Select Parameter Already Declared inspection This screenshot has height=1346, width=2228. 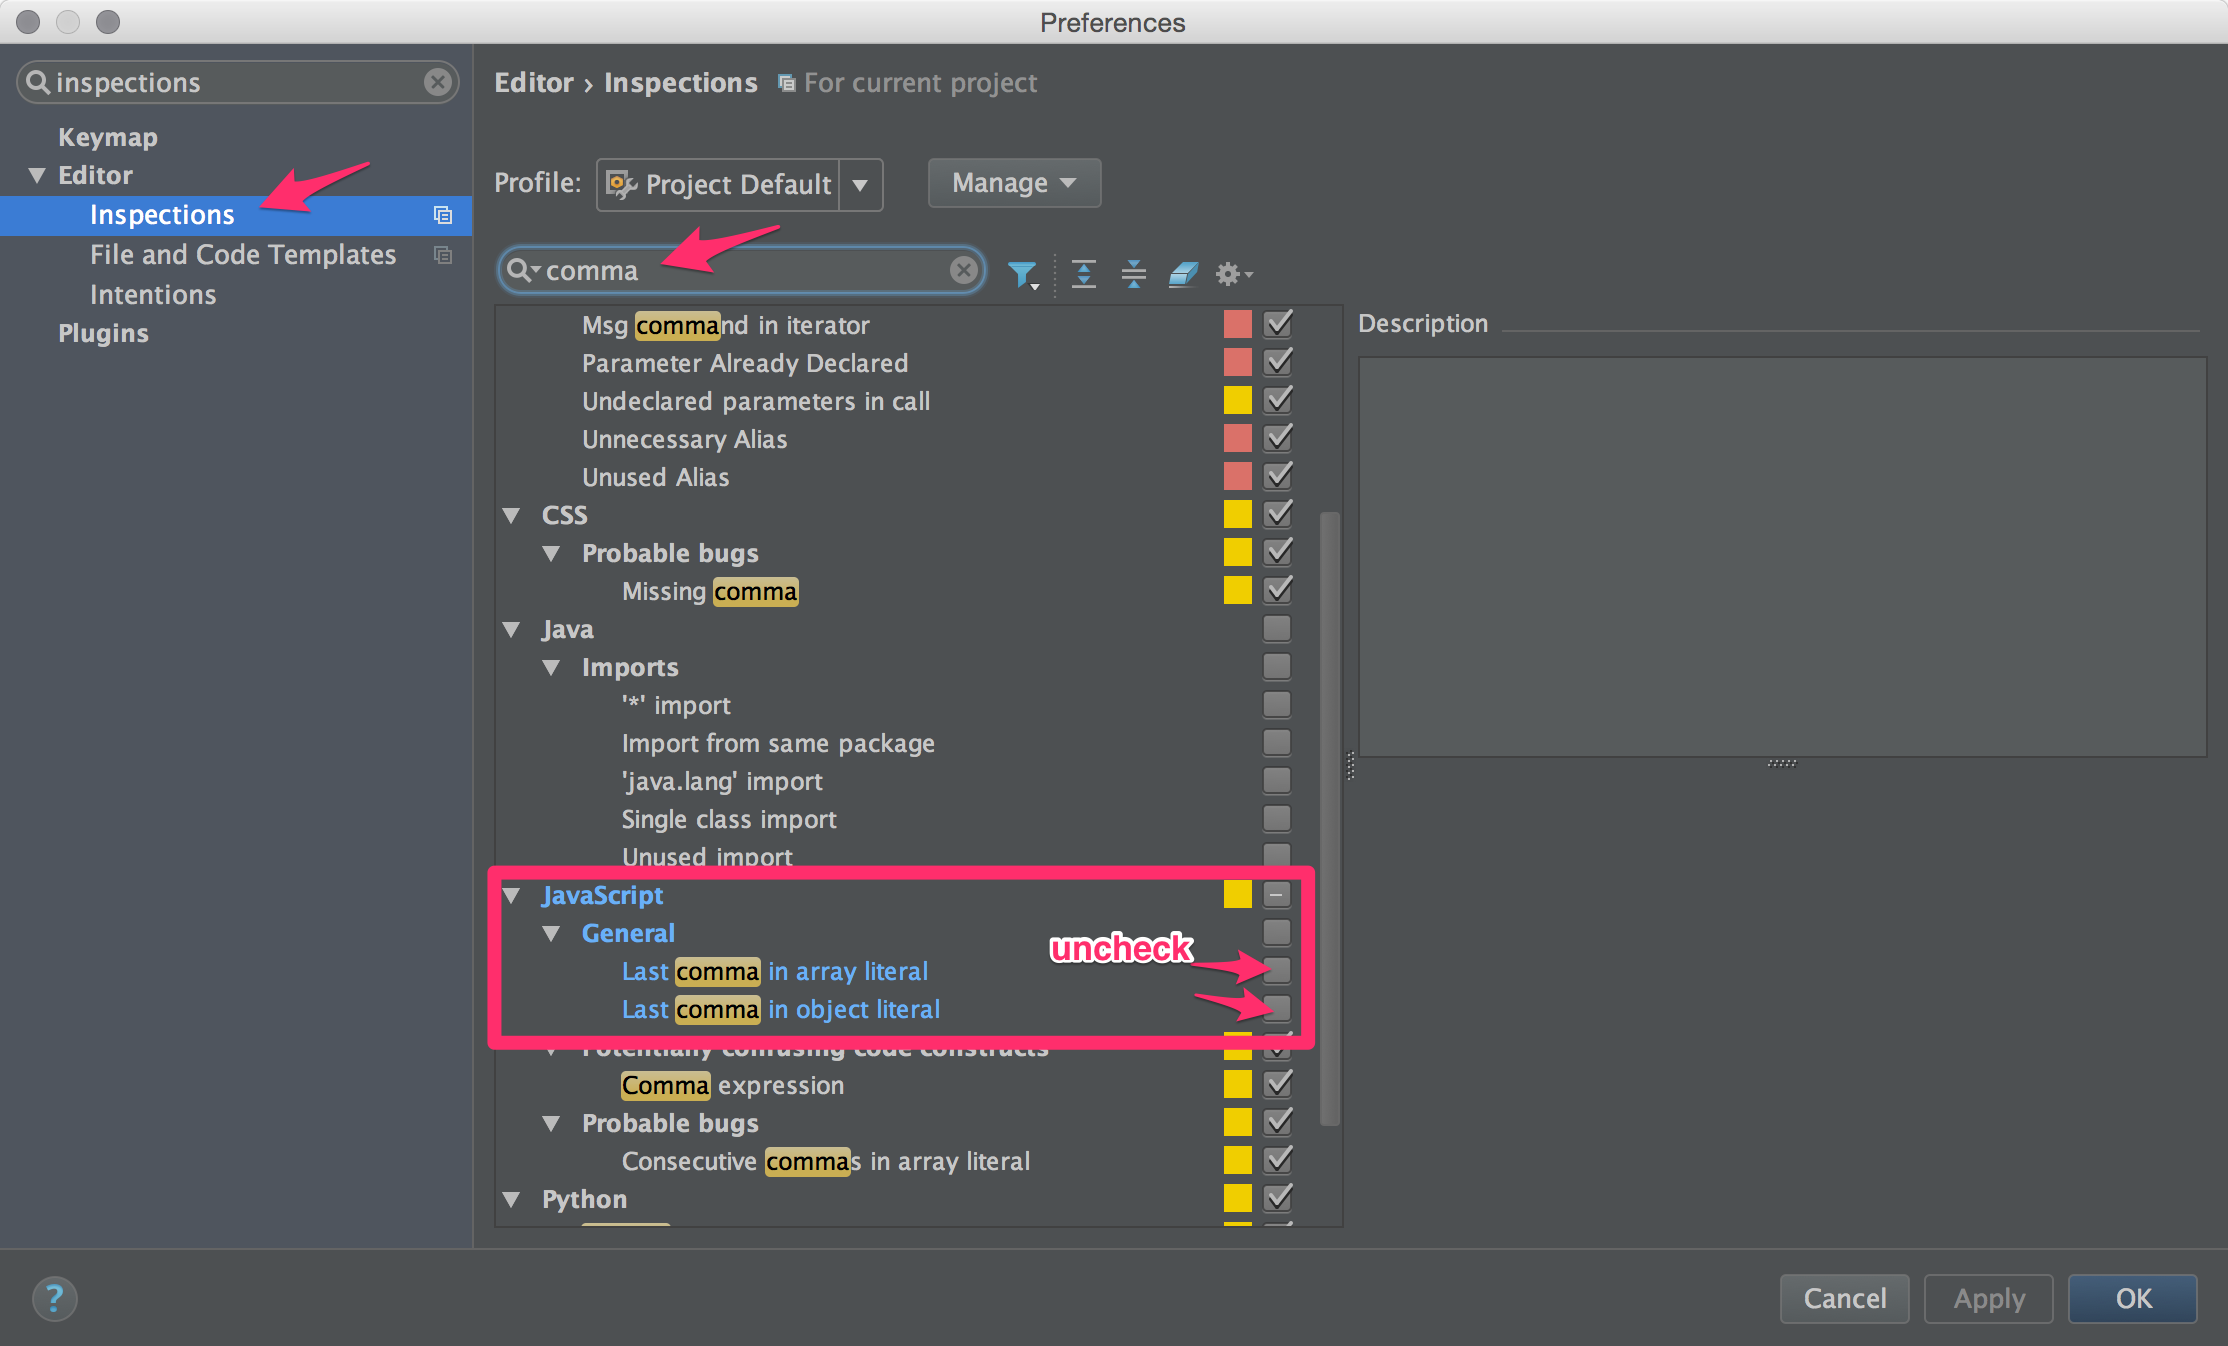745,363
